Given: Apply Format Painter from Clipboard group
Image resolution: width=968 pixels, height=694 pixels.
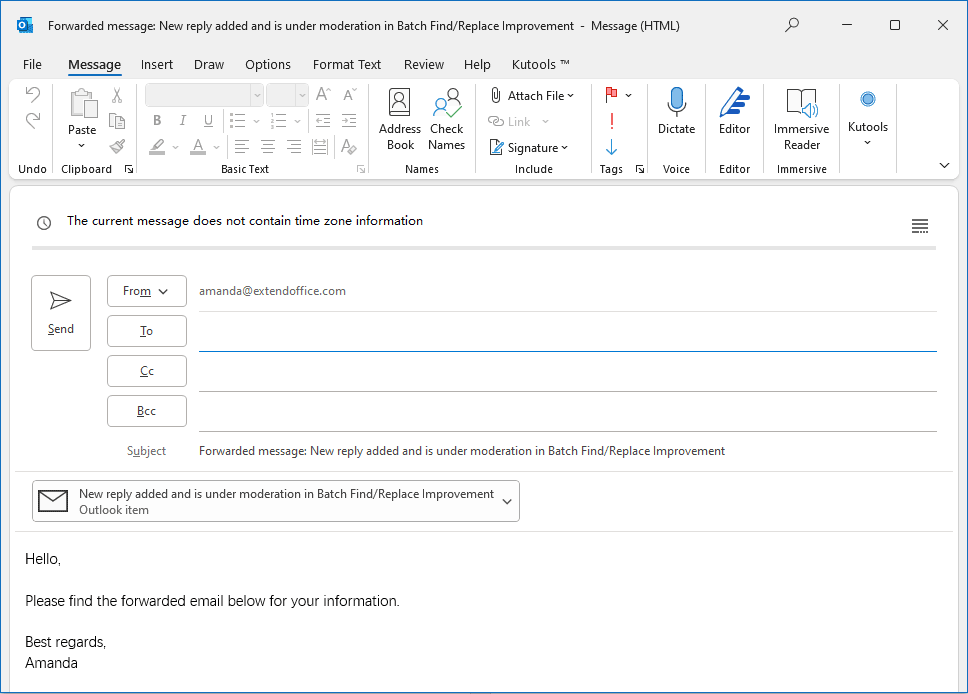Looking at the screenshot, I should pyautogui.click(x=115, y=144).
